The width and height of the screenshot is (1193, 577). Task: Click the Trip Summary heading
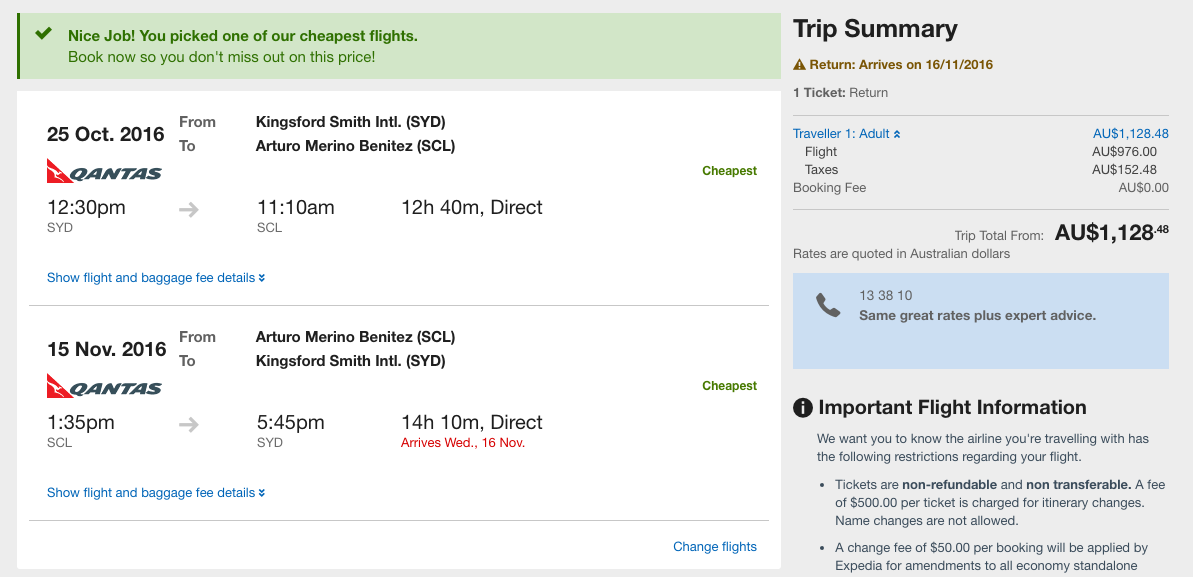point(875,29)
